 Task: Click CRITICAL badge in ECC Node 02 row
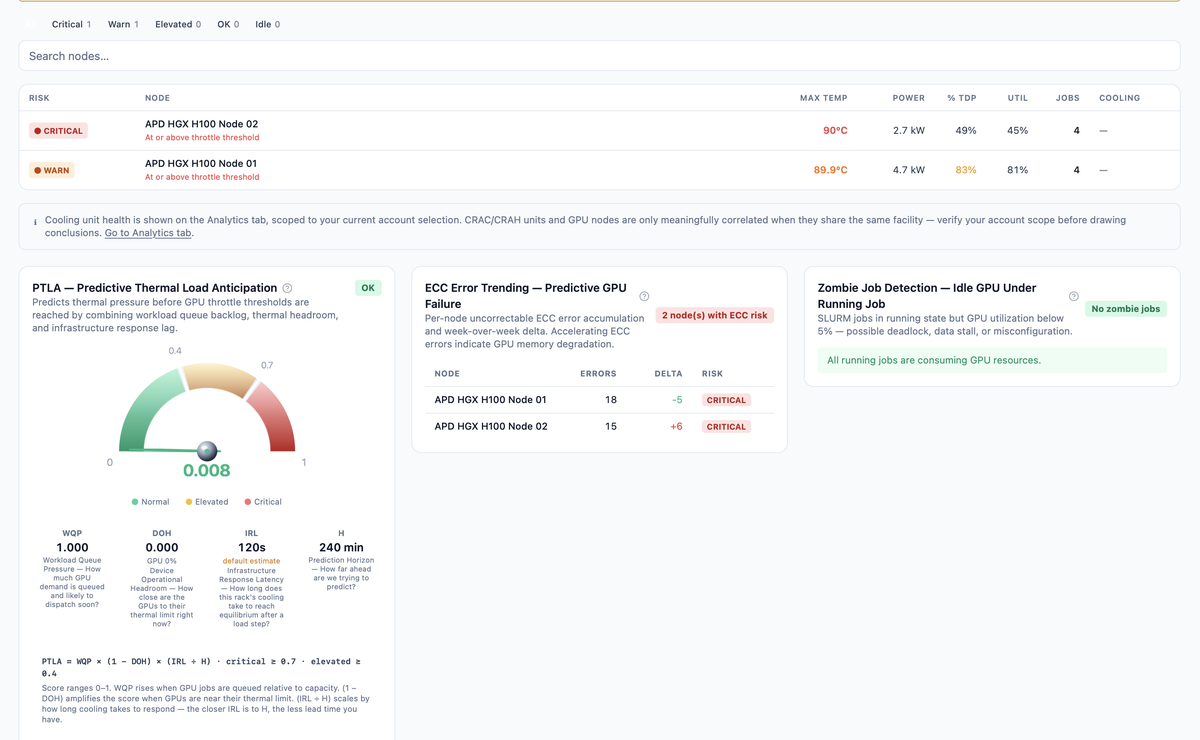point(726,427)
